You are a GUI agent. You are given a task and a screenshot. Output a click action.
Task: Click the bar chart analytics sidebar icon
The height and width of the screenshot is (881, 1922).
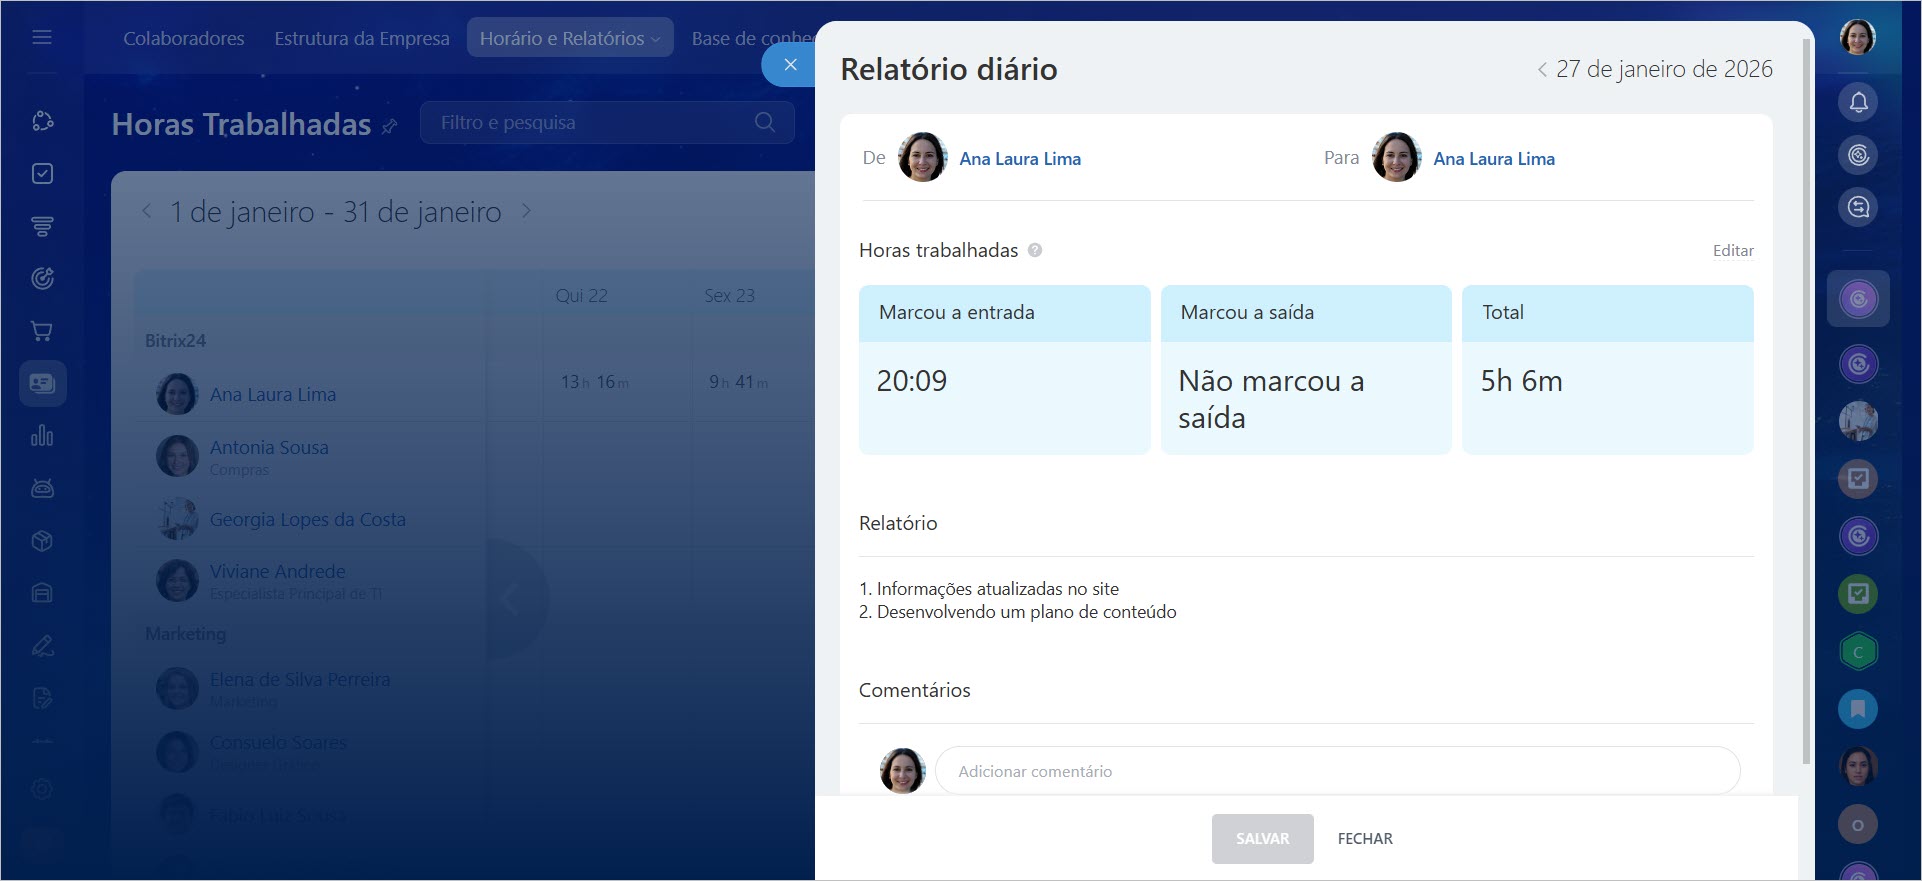tap(42, 436)
